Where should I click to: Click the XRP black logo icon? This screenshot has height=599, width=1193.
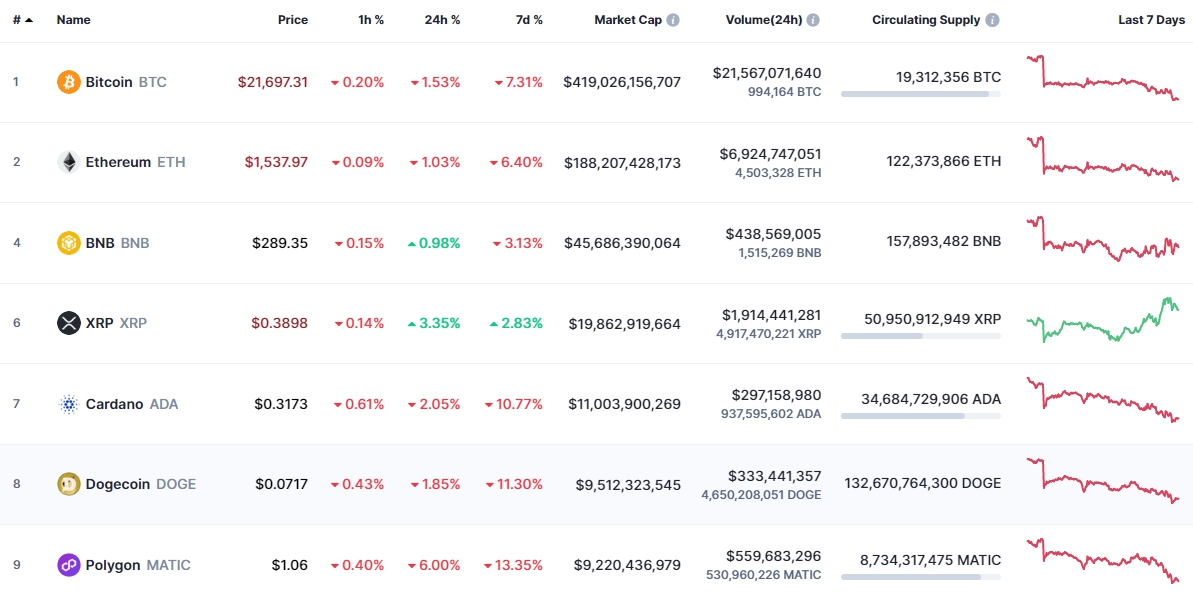68,323
